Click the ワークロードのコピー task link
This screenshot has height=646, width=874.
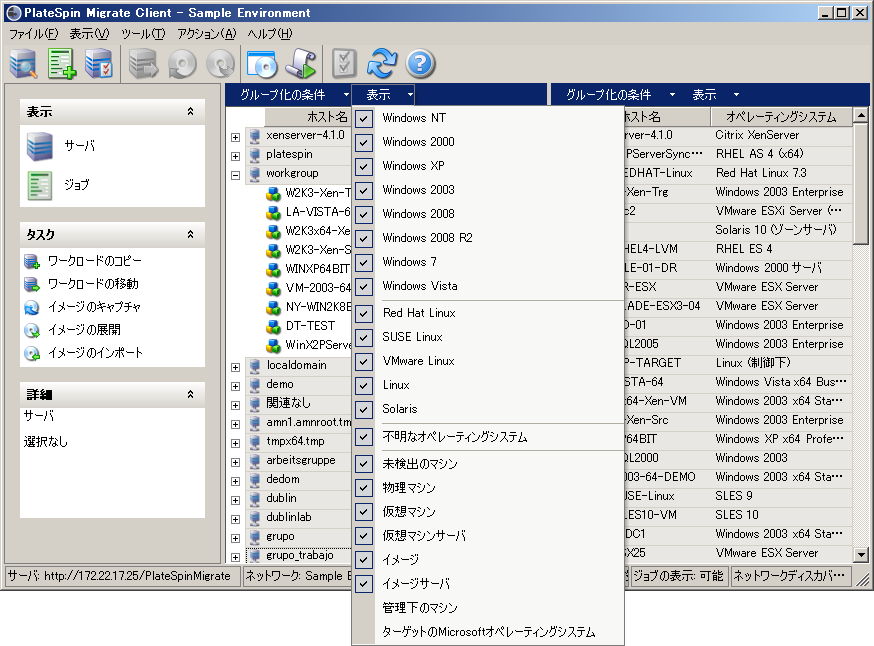tap(94, 262)
